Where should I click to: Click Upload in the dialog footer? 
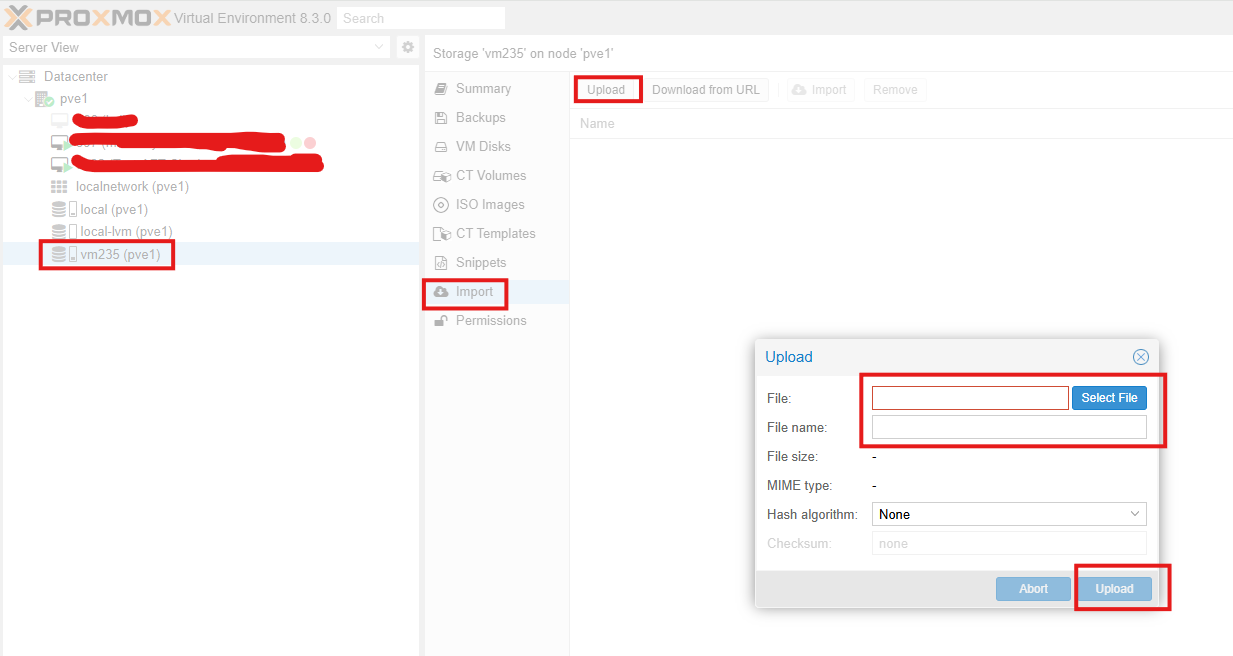click(x=1114, y=589)
